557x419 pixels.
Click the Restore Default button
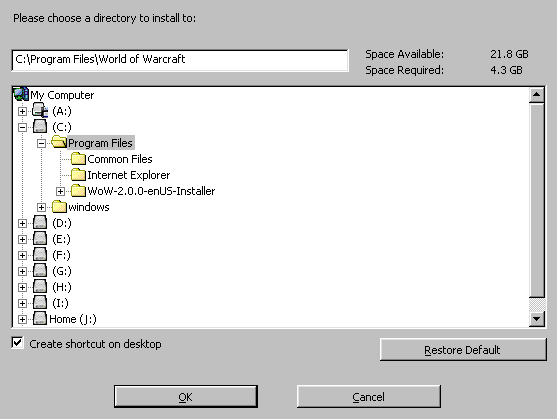tap(463, 350)
